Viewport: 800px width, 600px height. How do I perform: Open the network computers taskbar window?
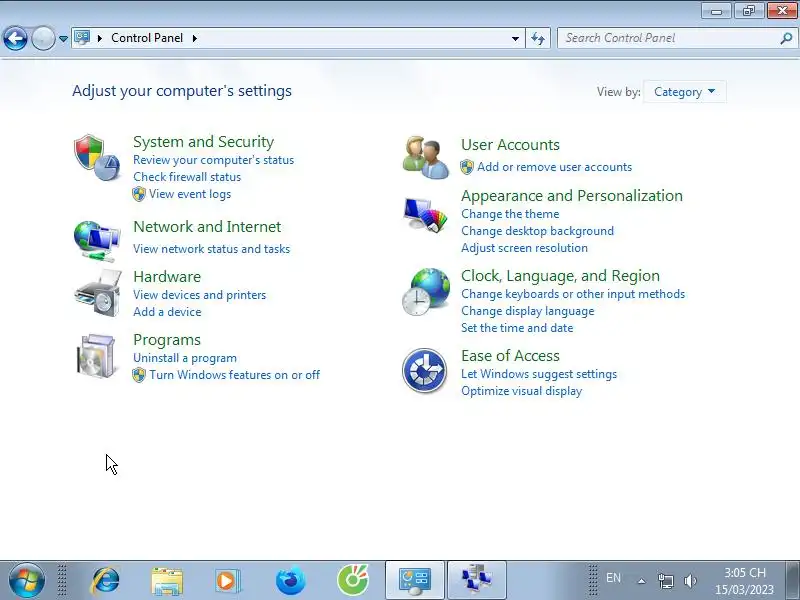click(477, 580)
